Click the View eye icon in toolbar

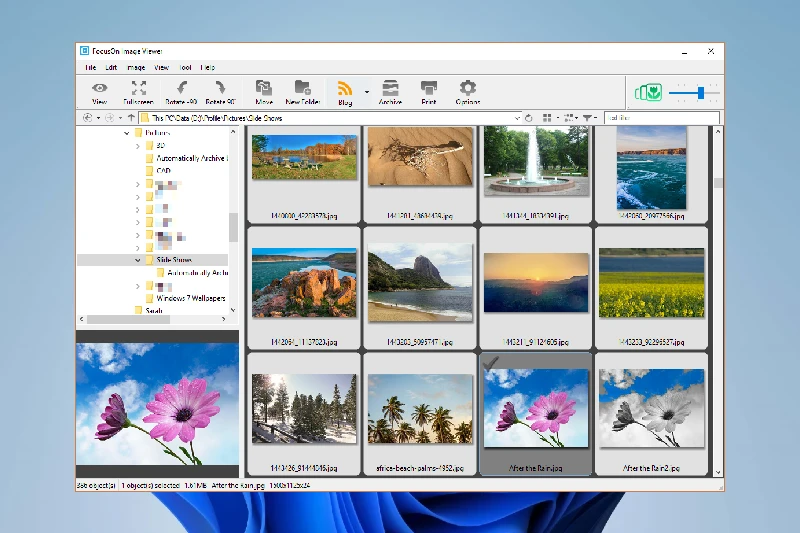[99, 90]
